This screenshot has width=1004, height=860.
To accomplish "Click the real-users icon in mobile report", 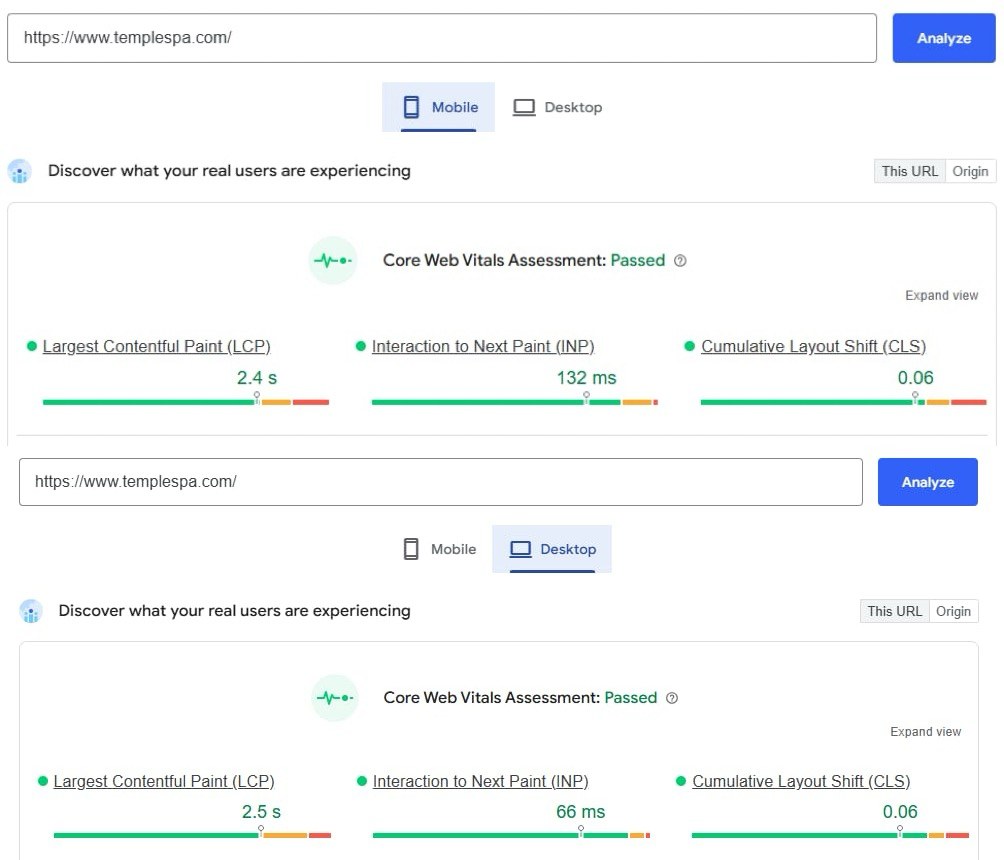I will pos(20,171).
